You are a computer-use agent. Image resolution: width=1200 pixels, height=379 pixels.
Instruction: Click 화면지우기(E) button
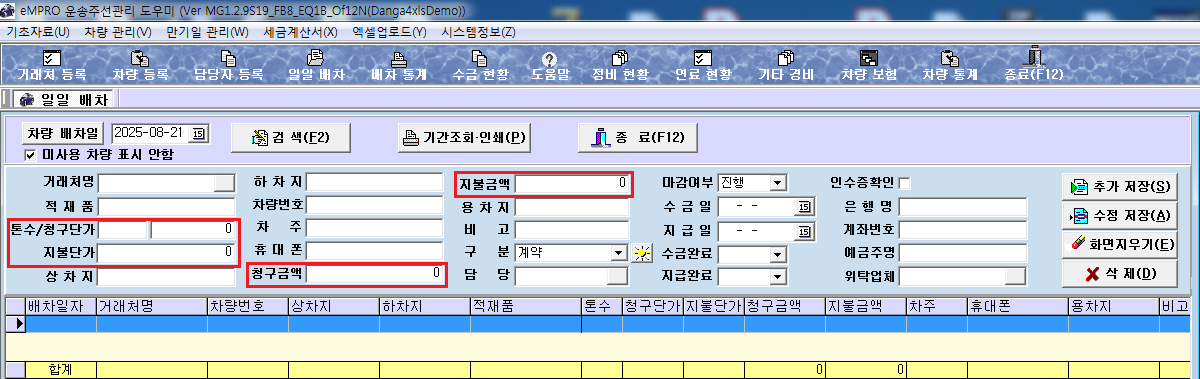pyautogui.click(x=1119, y=245)
